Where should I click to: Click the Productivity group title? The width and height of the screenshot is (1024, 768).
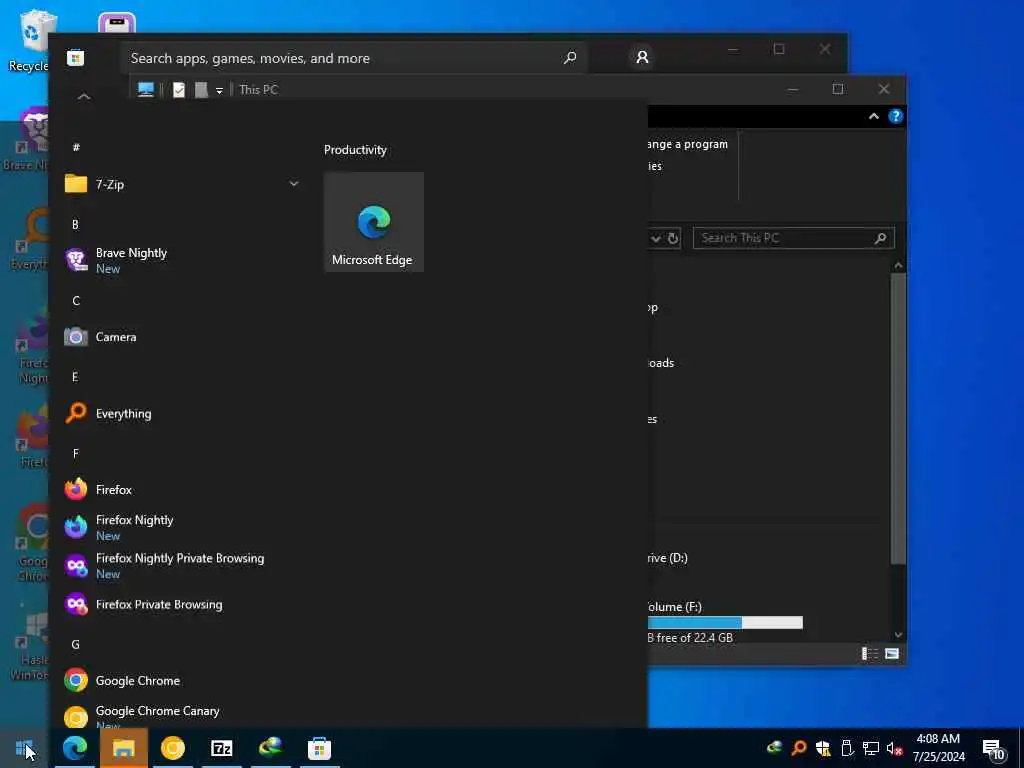click(355, 150)
